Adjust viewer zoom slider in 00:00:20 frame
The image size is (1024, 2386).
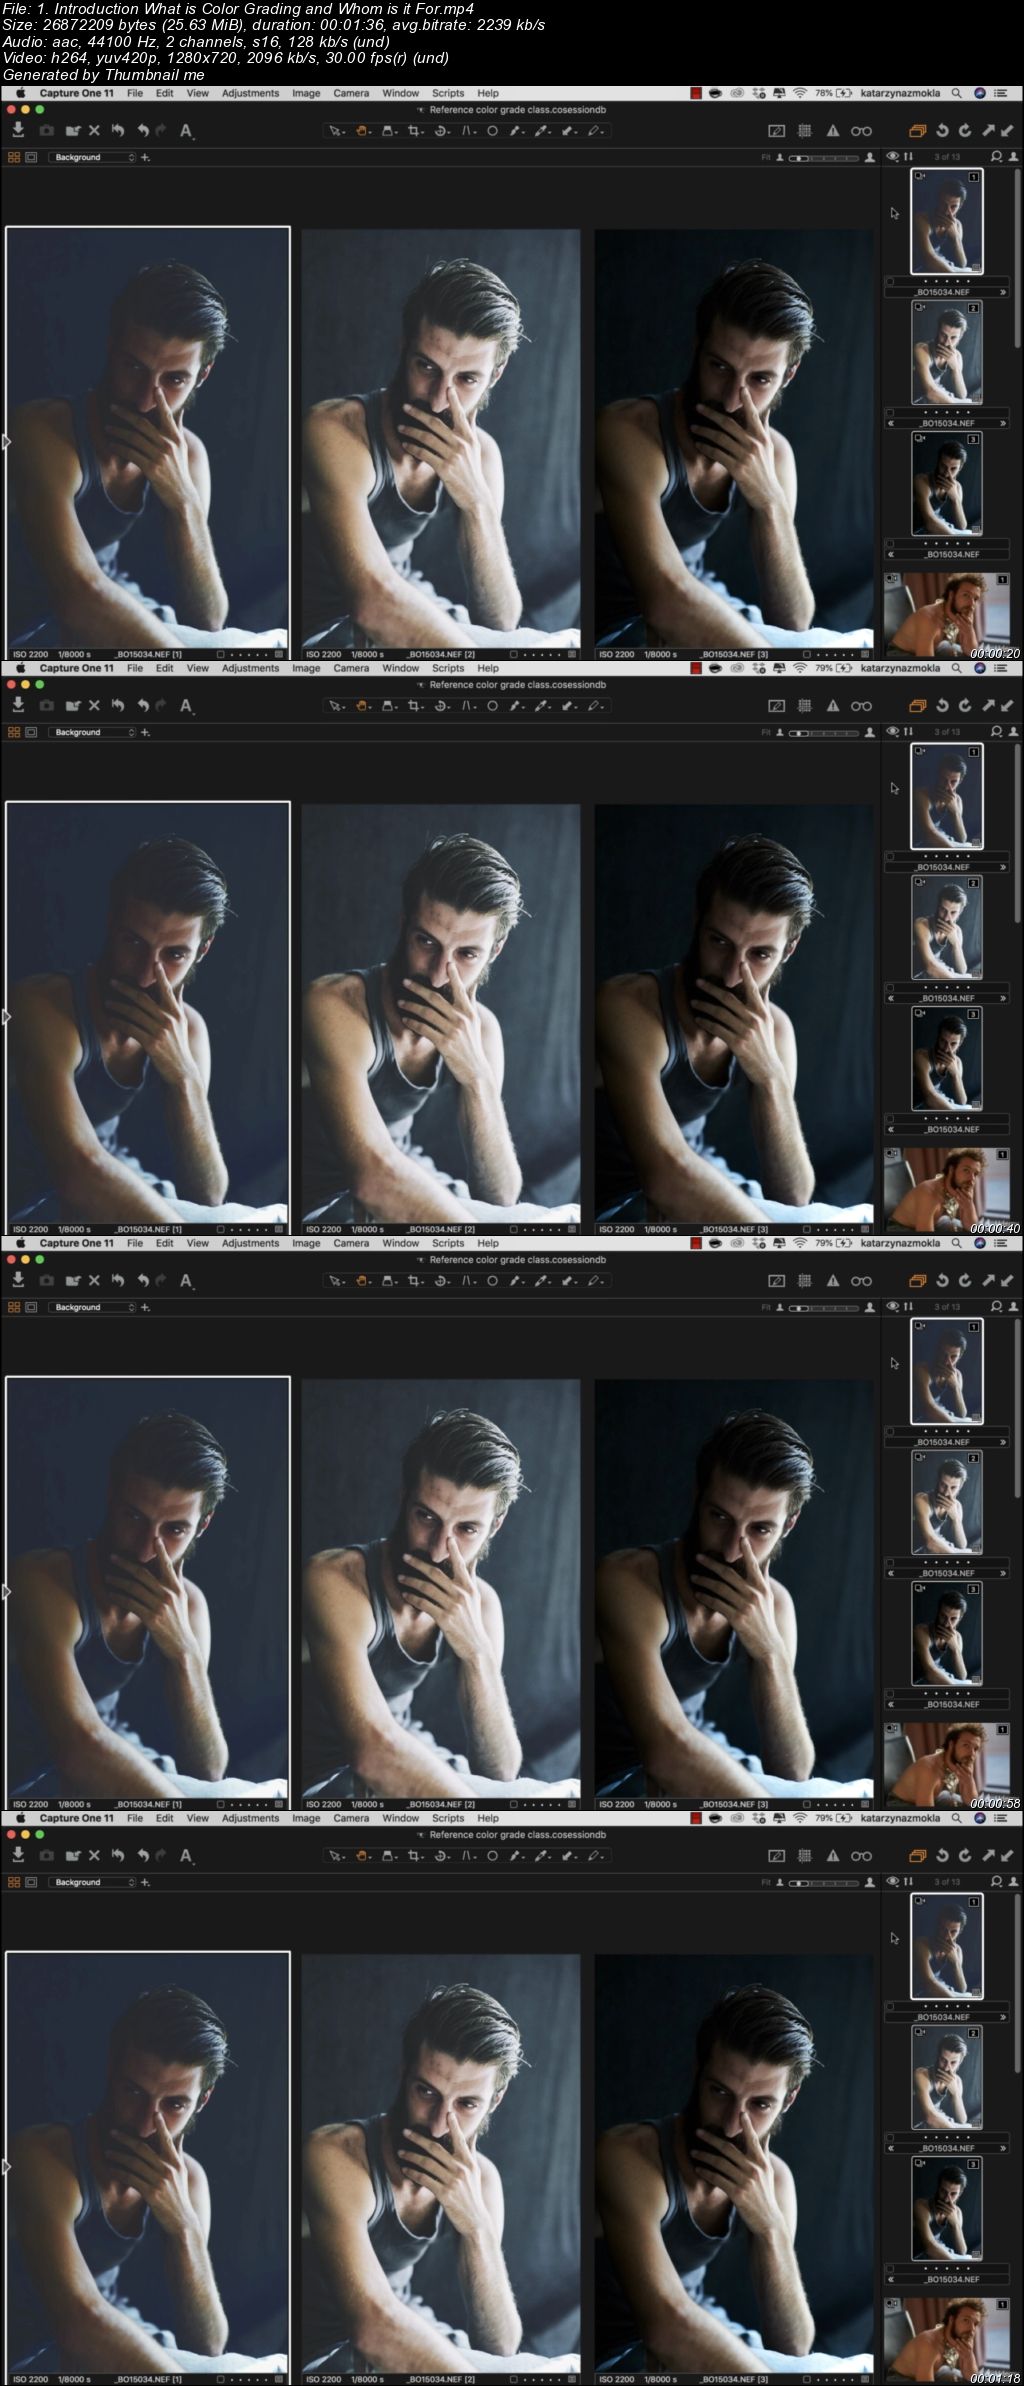pyautogui.click(x=824, y=158)
